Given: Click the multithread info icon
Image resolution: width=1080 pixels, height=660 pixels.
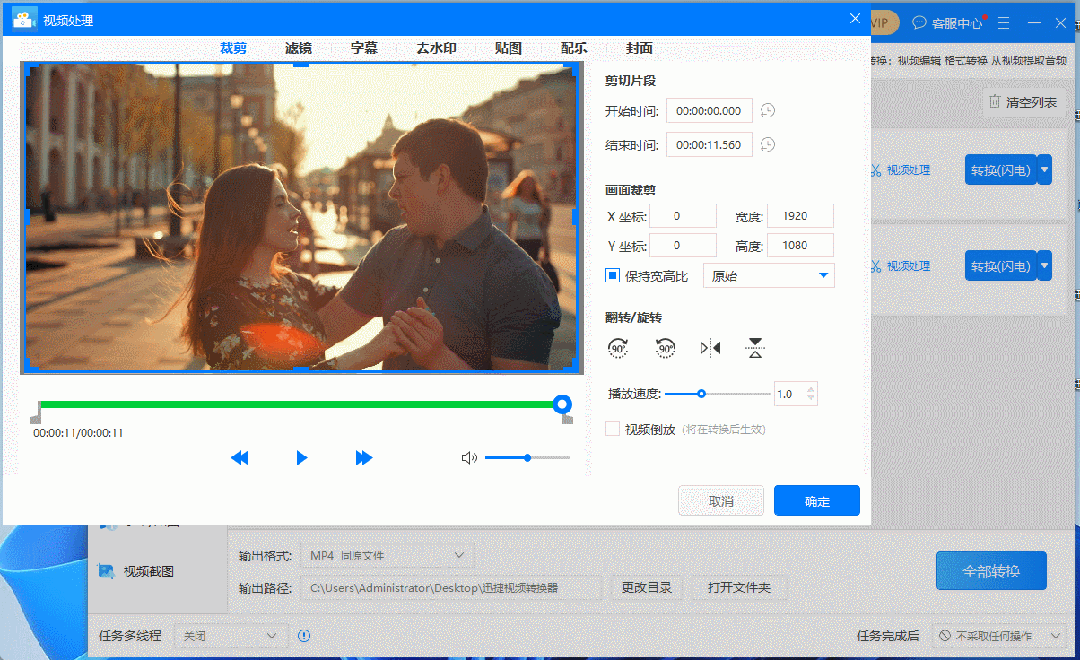Looking at the screenshot, I should click(x=304, y=636).
